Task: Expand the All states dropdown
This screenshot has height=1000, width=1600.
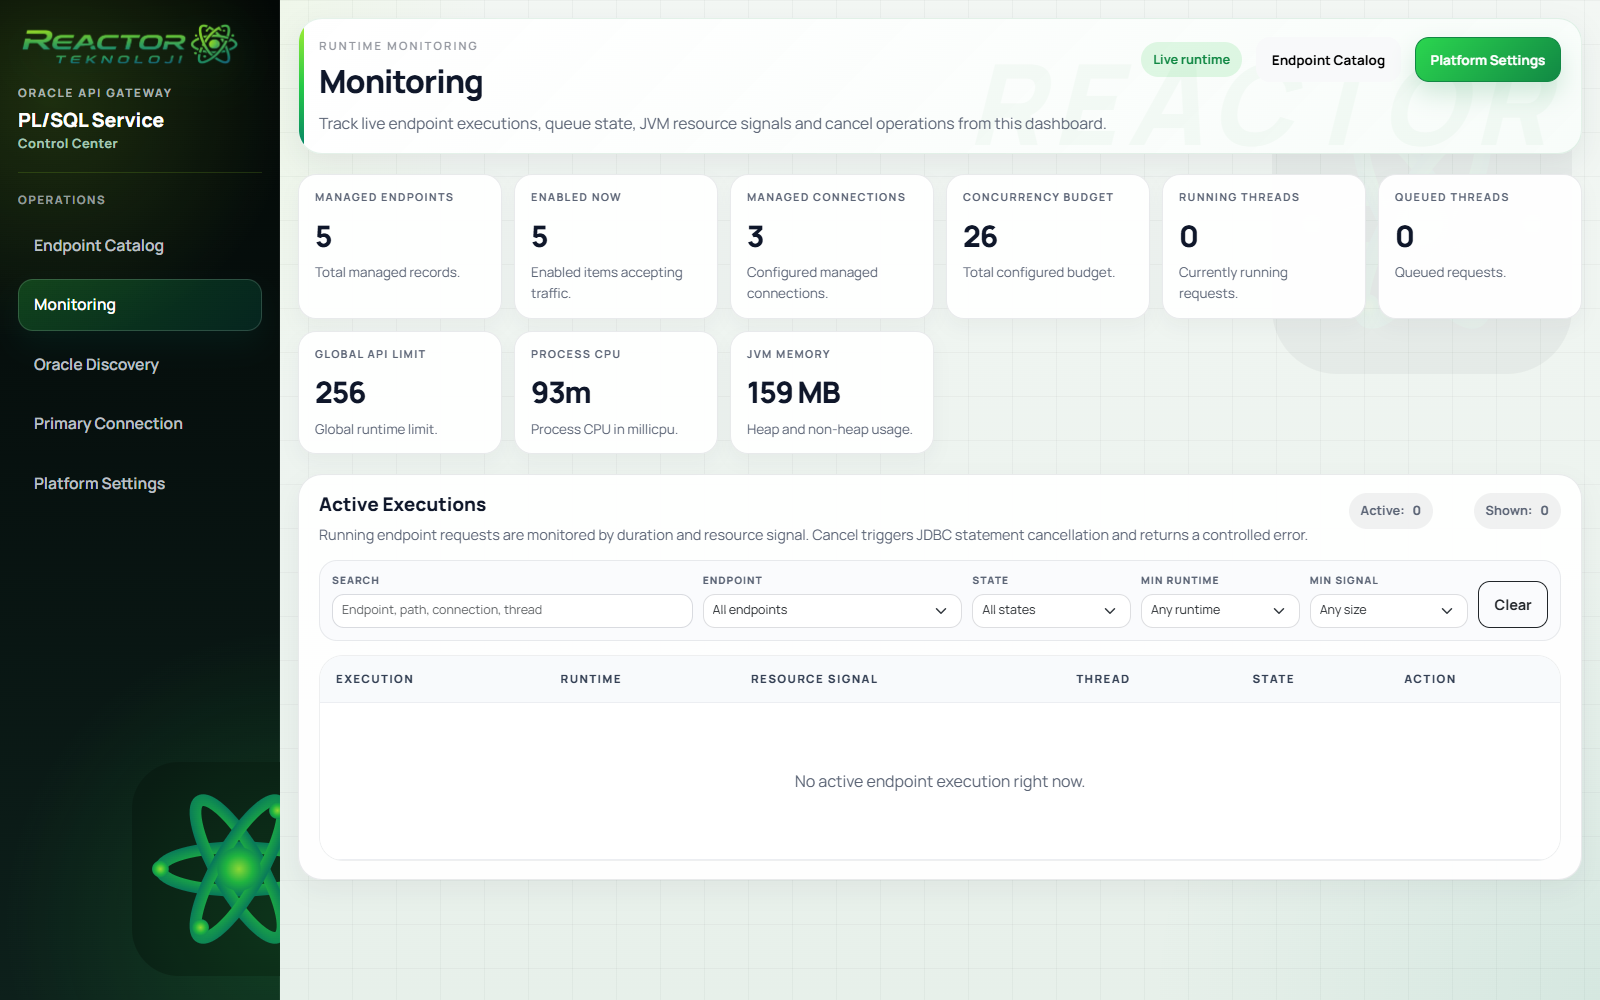Action: (x=1051, y=610)
